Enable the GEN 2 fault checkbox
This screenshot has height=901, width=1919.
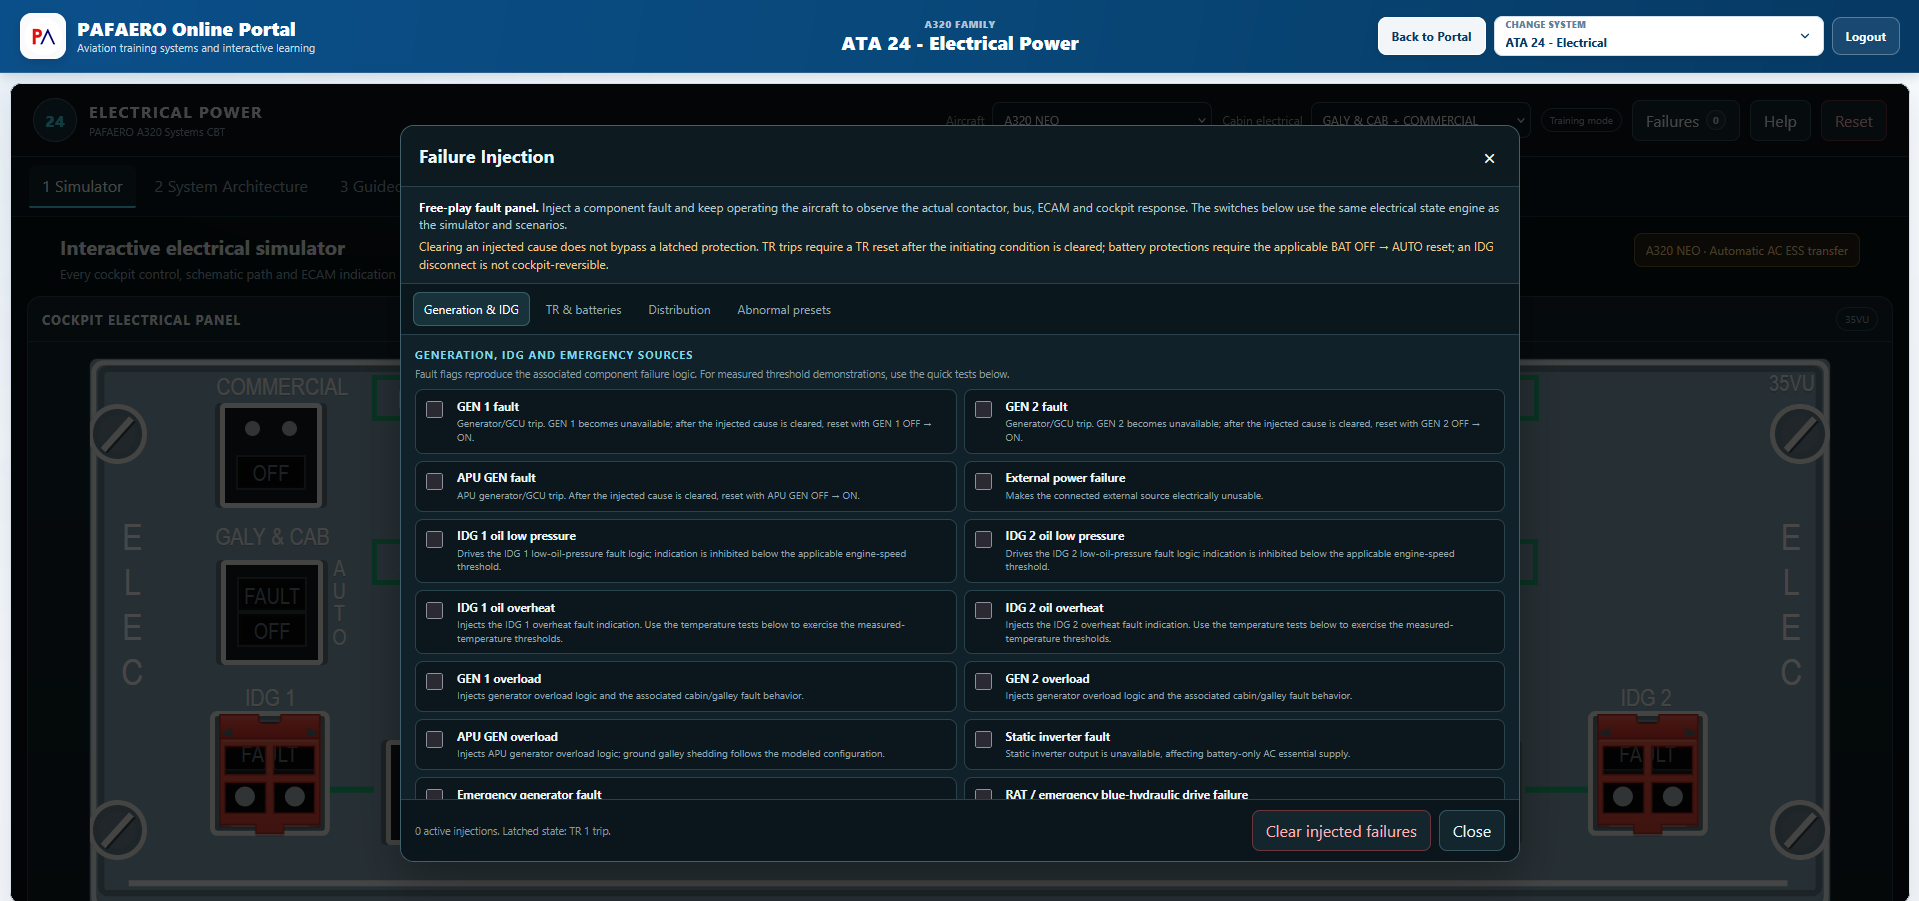click(983, 409)
